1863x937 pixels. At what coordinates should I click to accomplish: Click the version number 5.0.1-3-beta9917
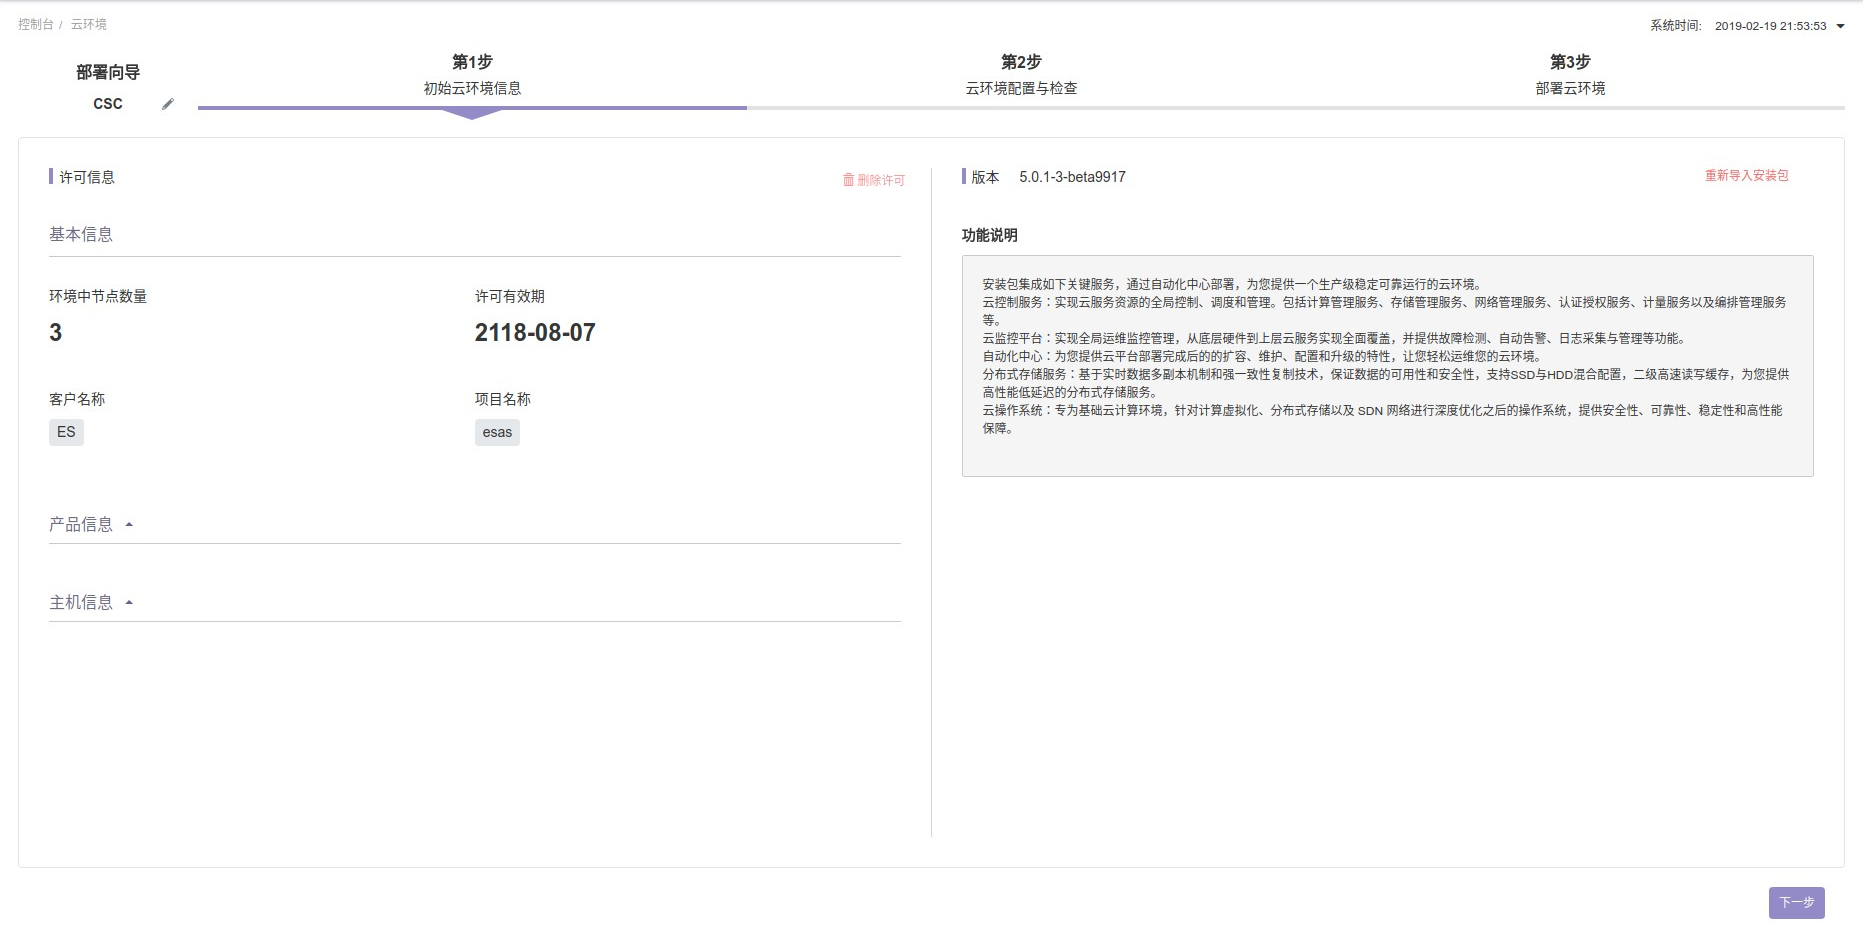(x=1072, y=177)
